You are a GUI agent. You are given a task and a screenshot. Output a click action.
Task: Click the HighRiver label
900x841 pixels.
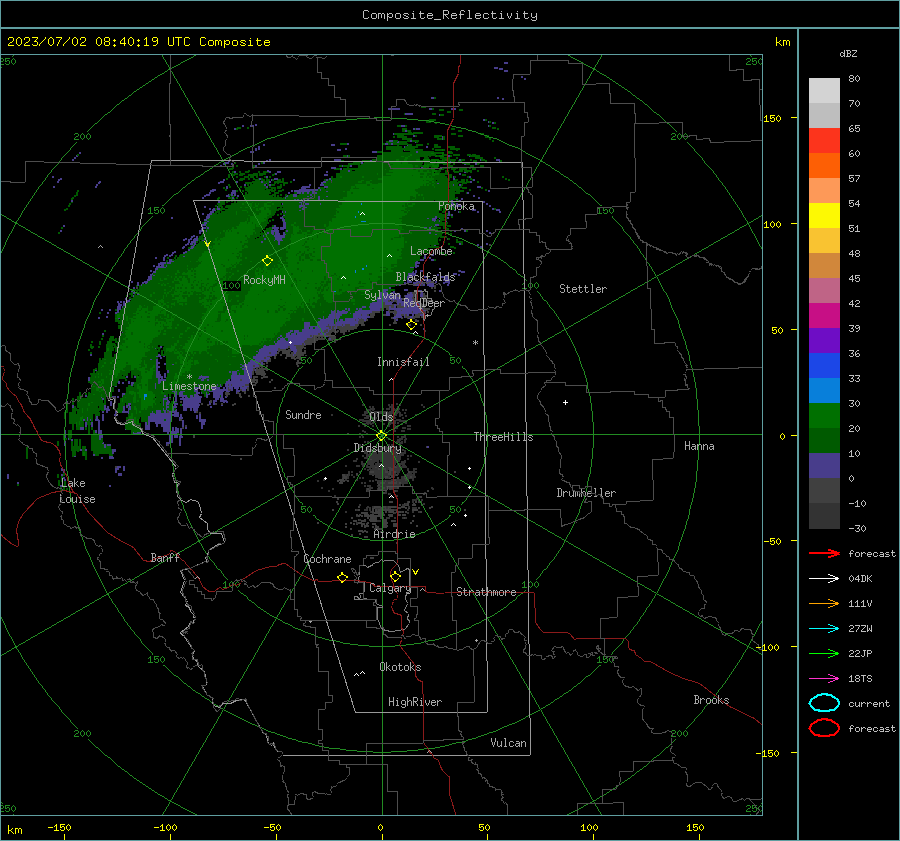pyautogui.click(x=415, y=702)
